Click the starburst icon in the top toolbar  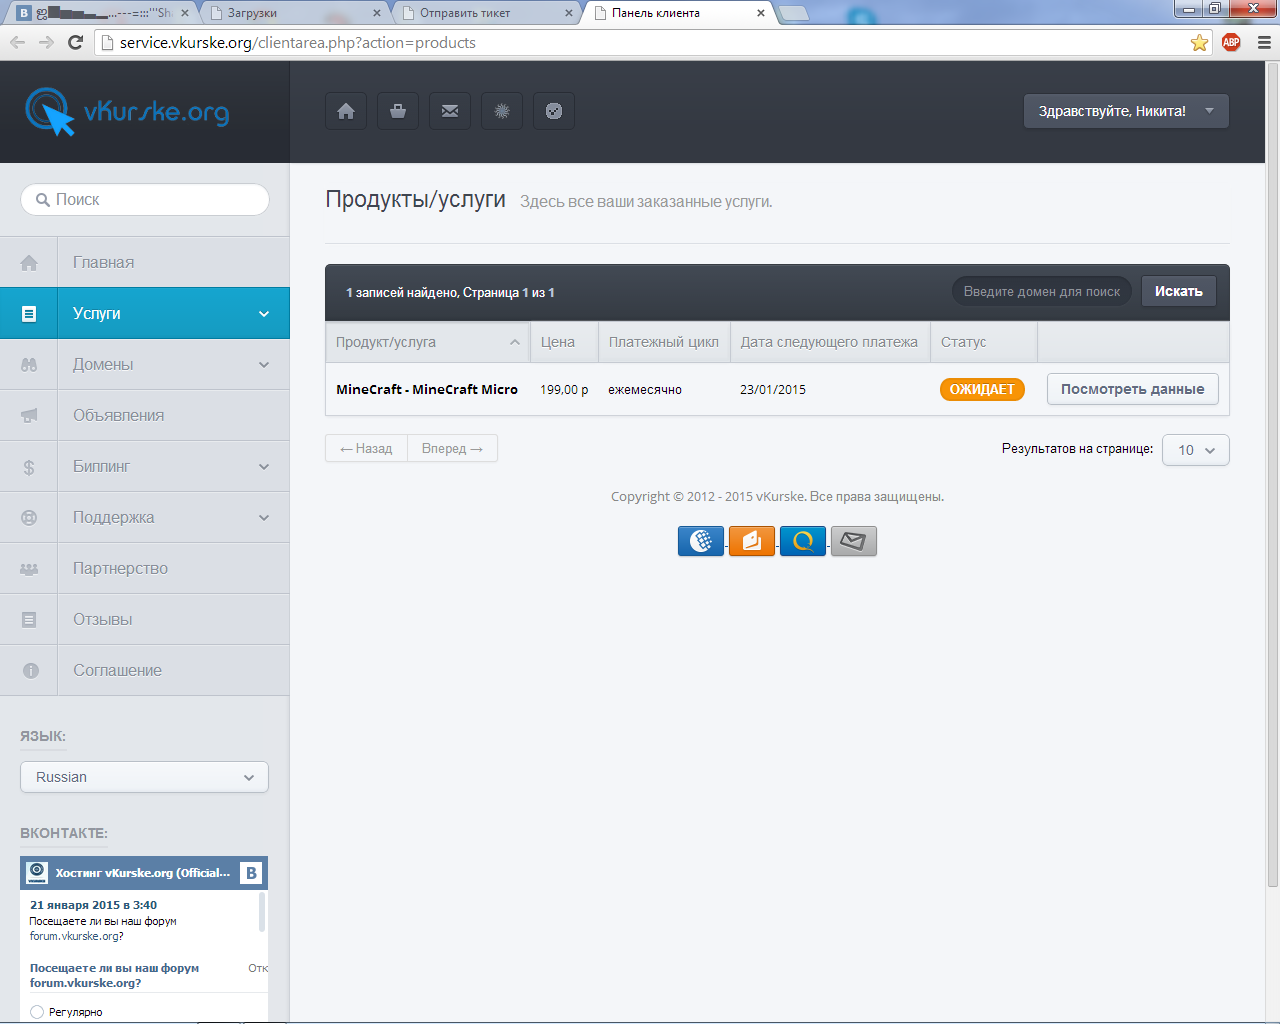502,111
